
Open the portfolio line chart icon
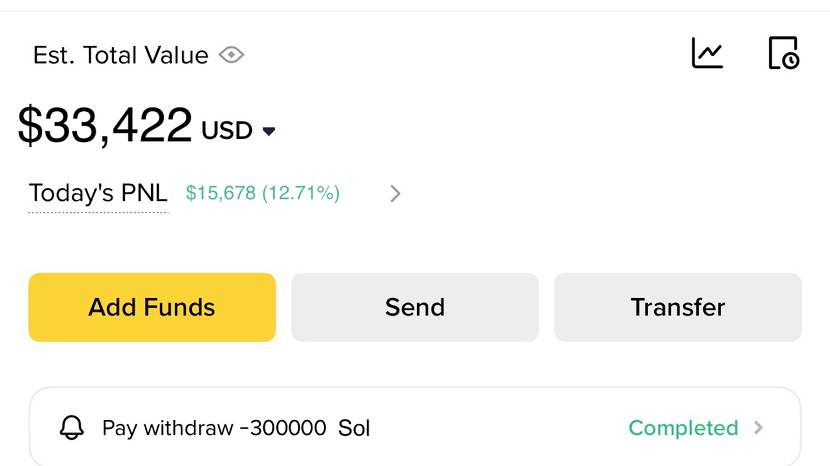point(707,53)
